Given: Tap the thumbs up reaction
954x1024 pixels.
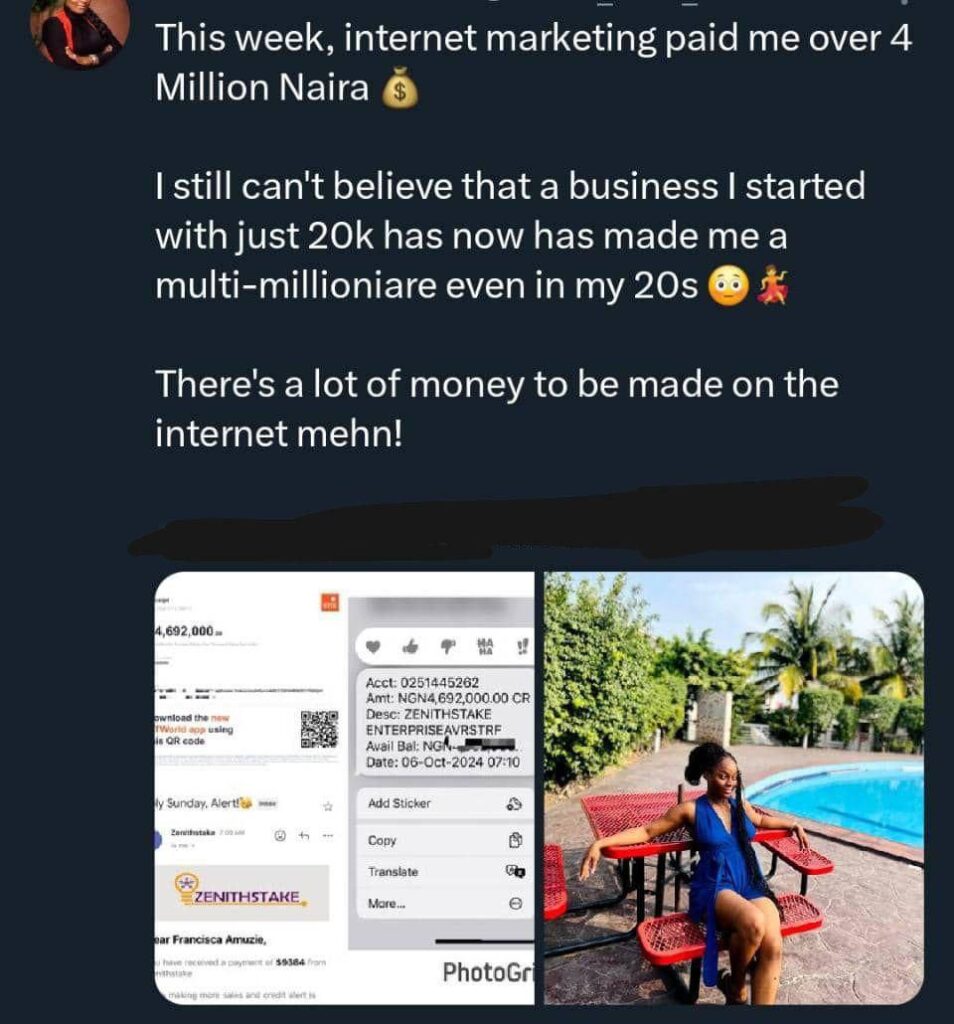Looking at the screenshot, I should tap(410, 648).
